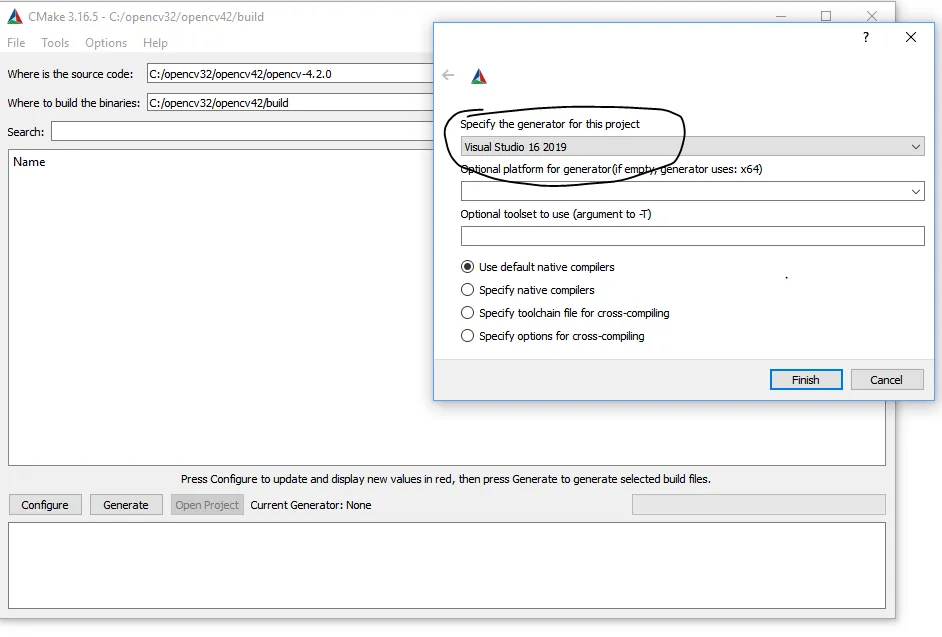Click the Generate button
This screenshot has height=637, width=942.
pos(126,505)
